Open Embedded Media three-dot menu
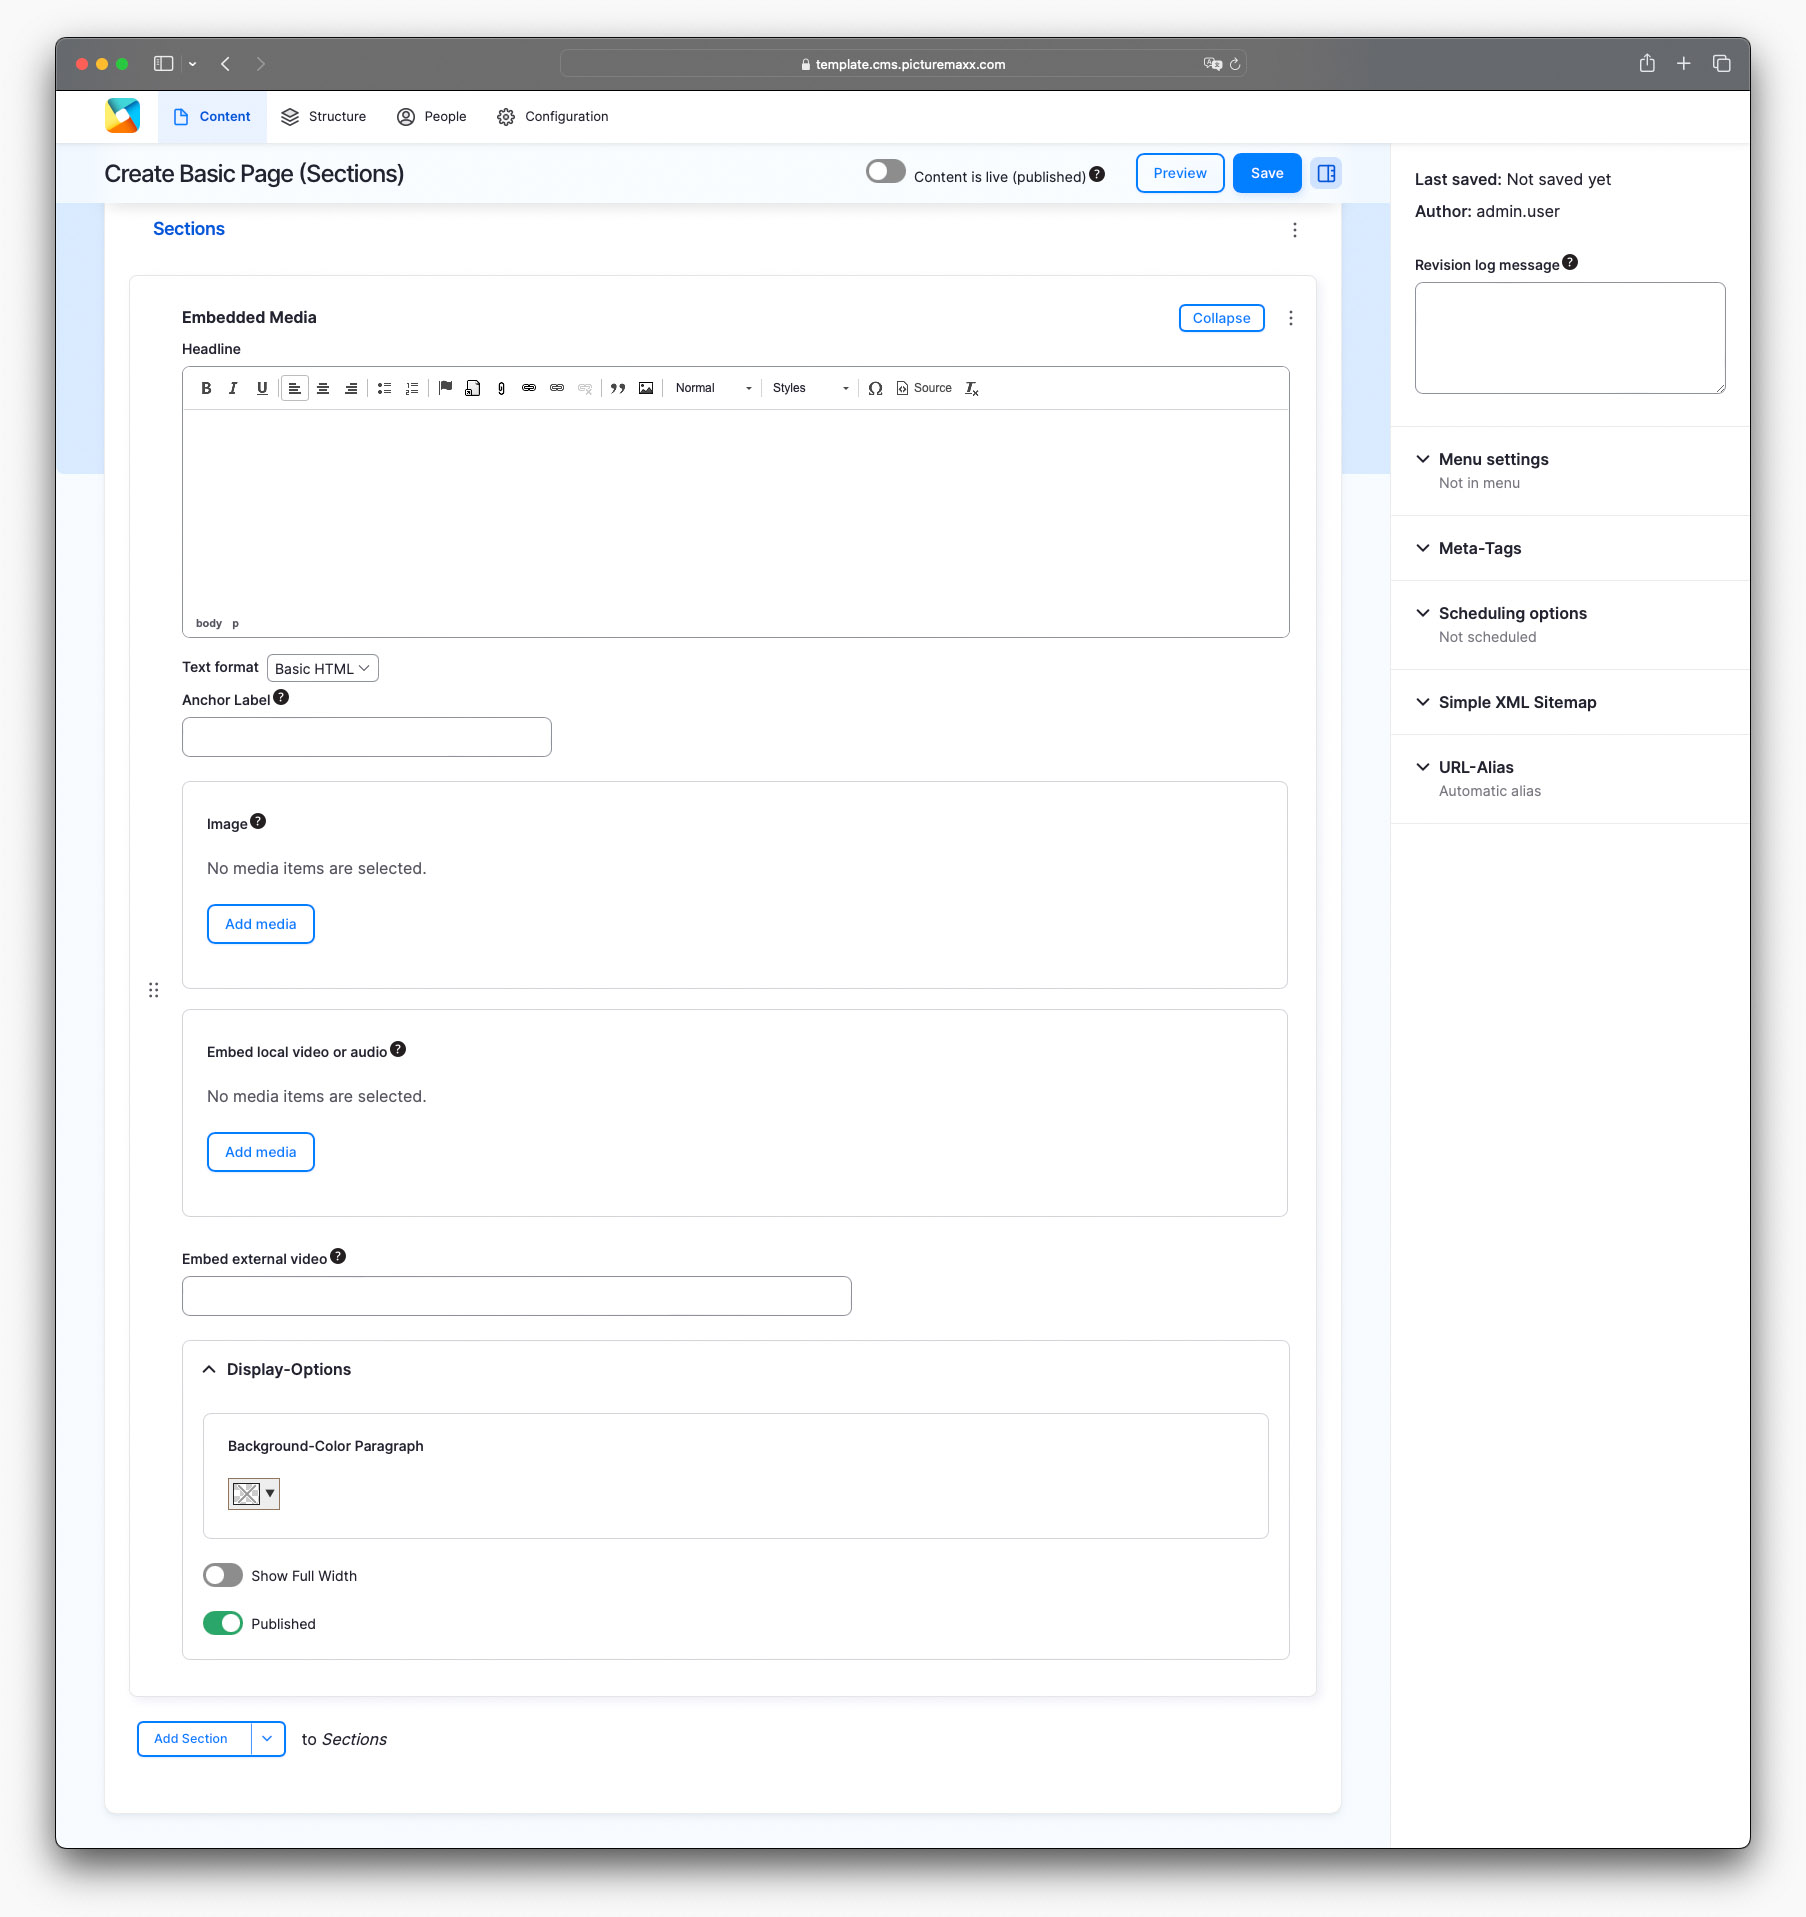The height and width of the screenshot is (1917, 1806). coord(1291,318)
